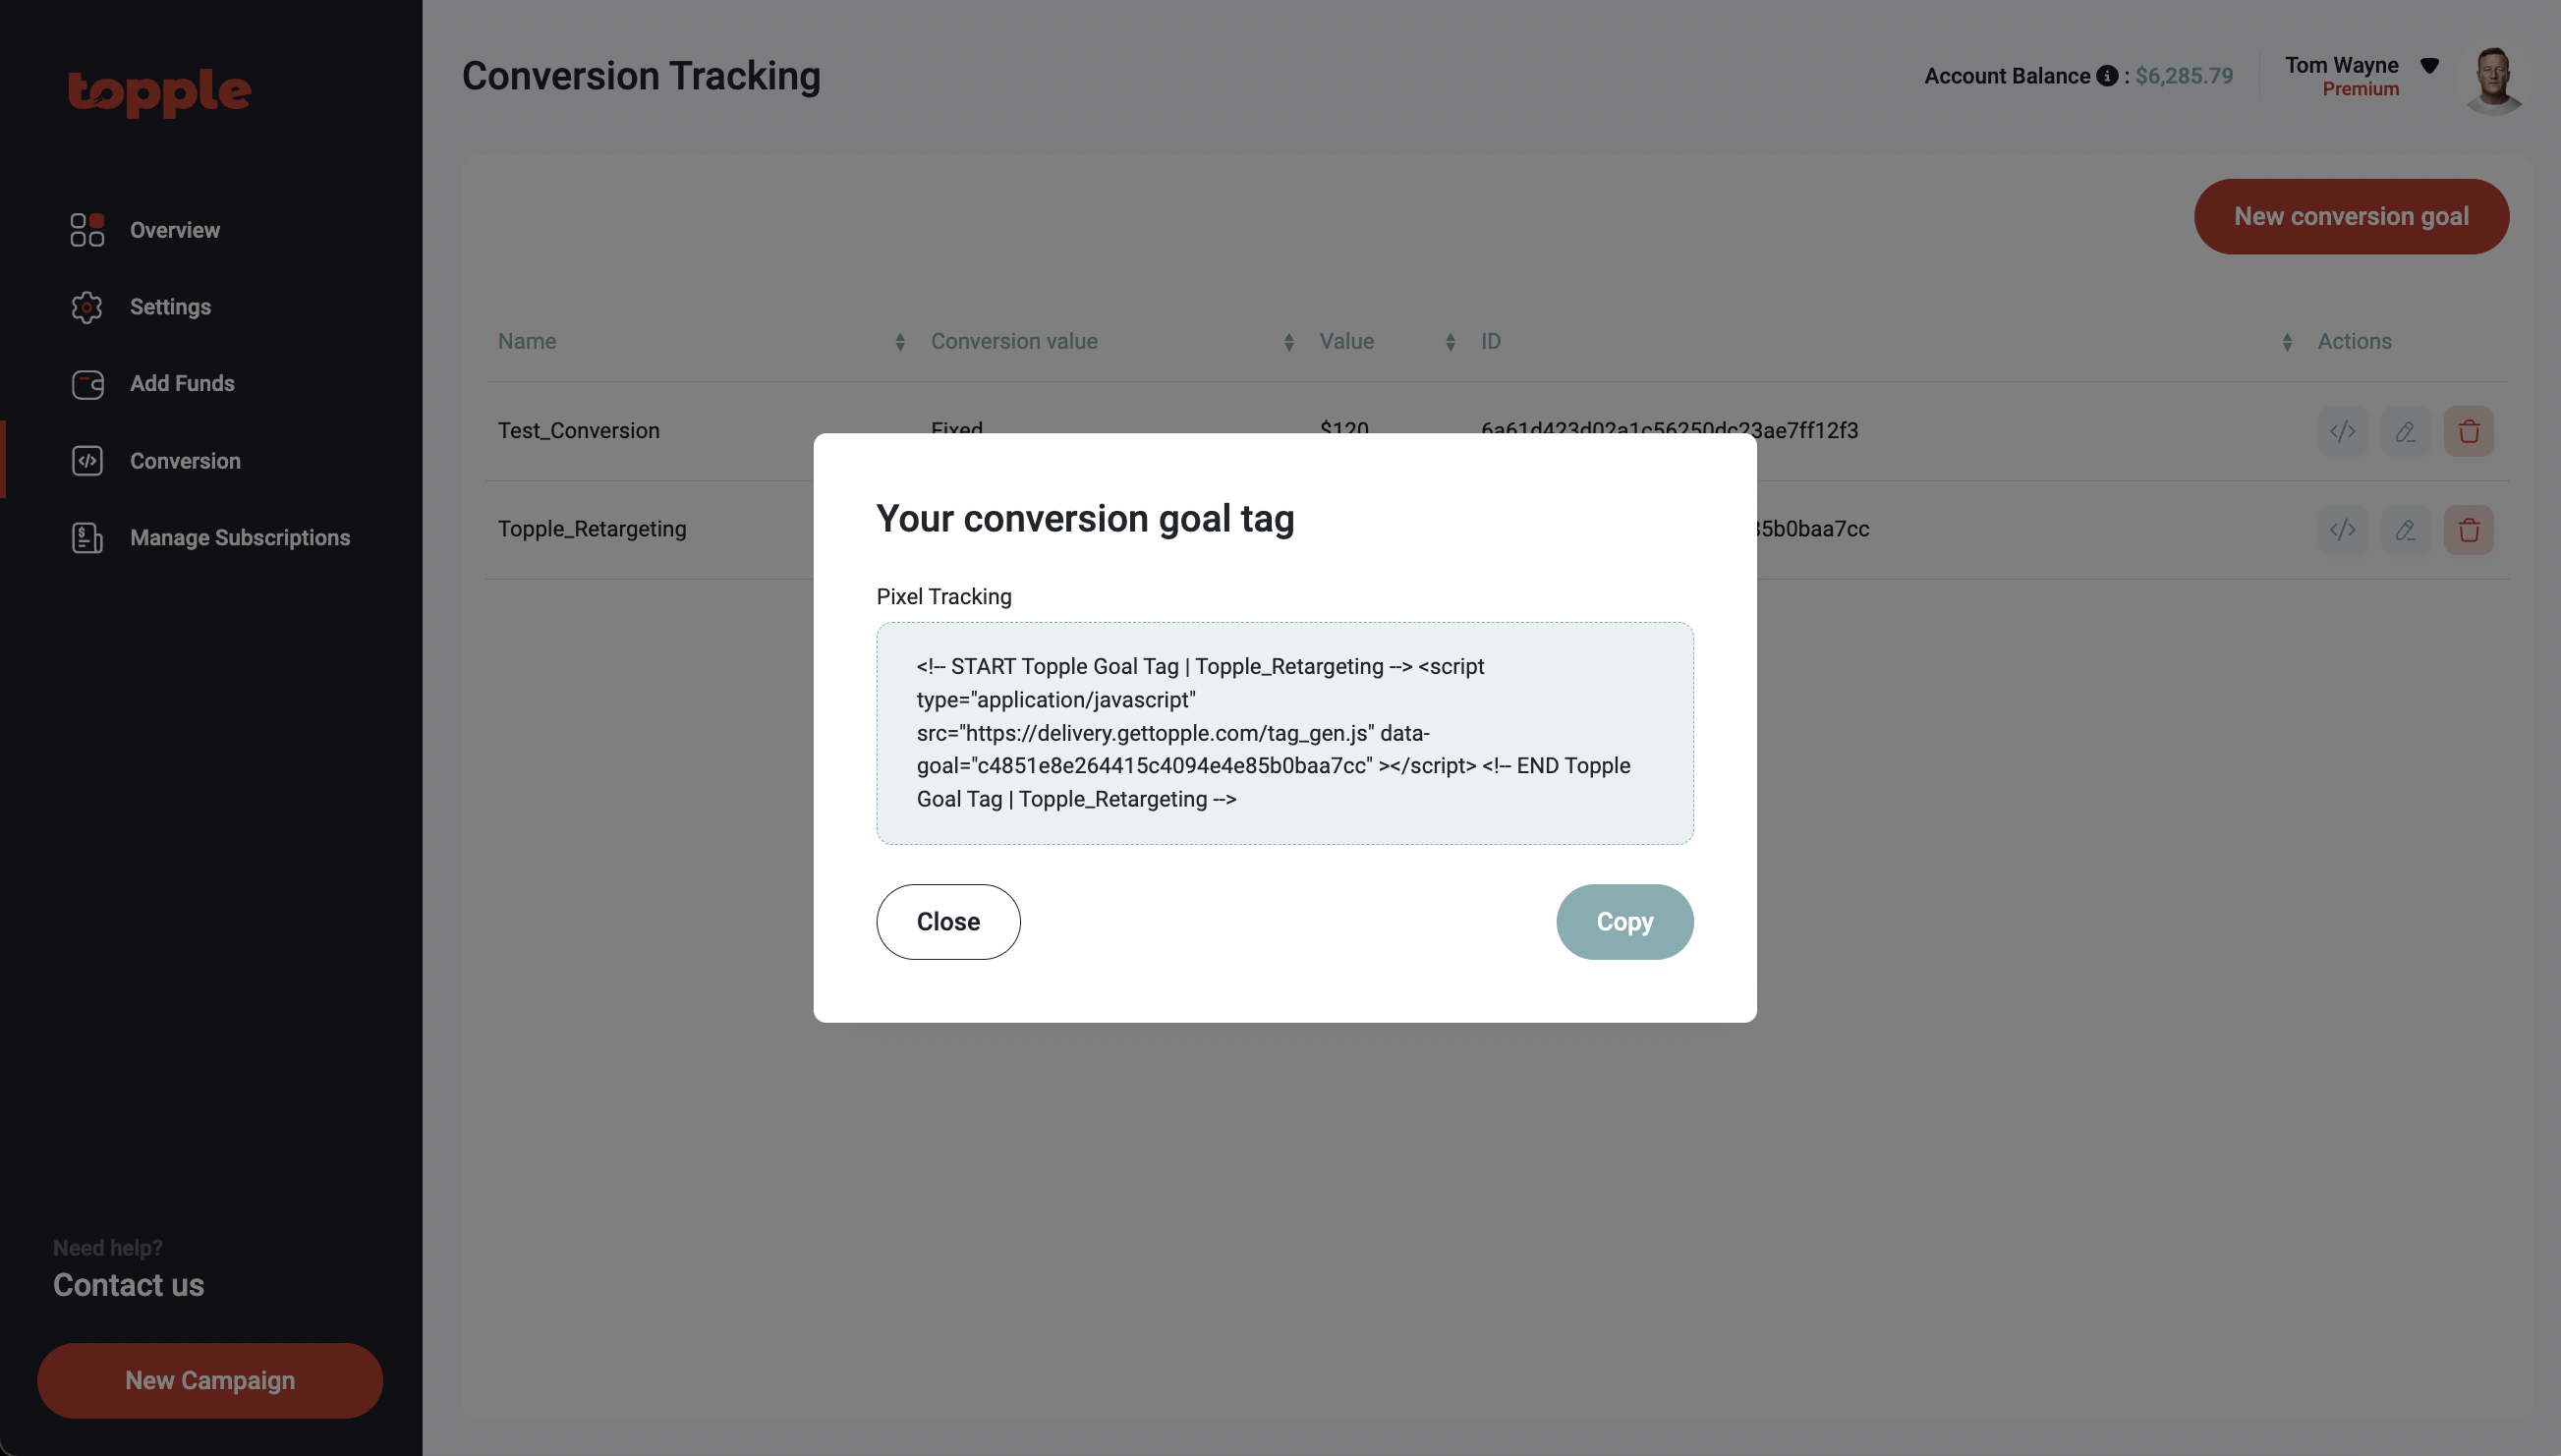Click the Add Funds wallet icon

tap(87, 384)
